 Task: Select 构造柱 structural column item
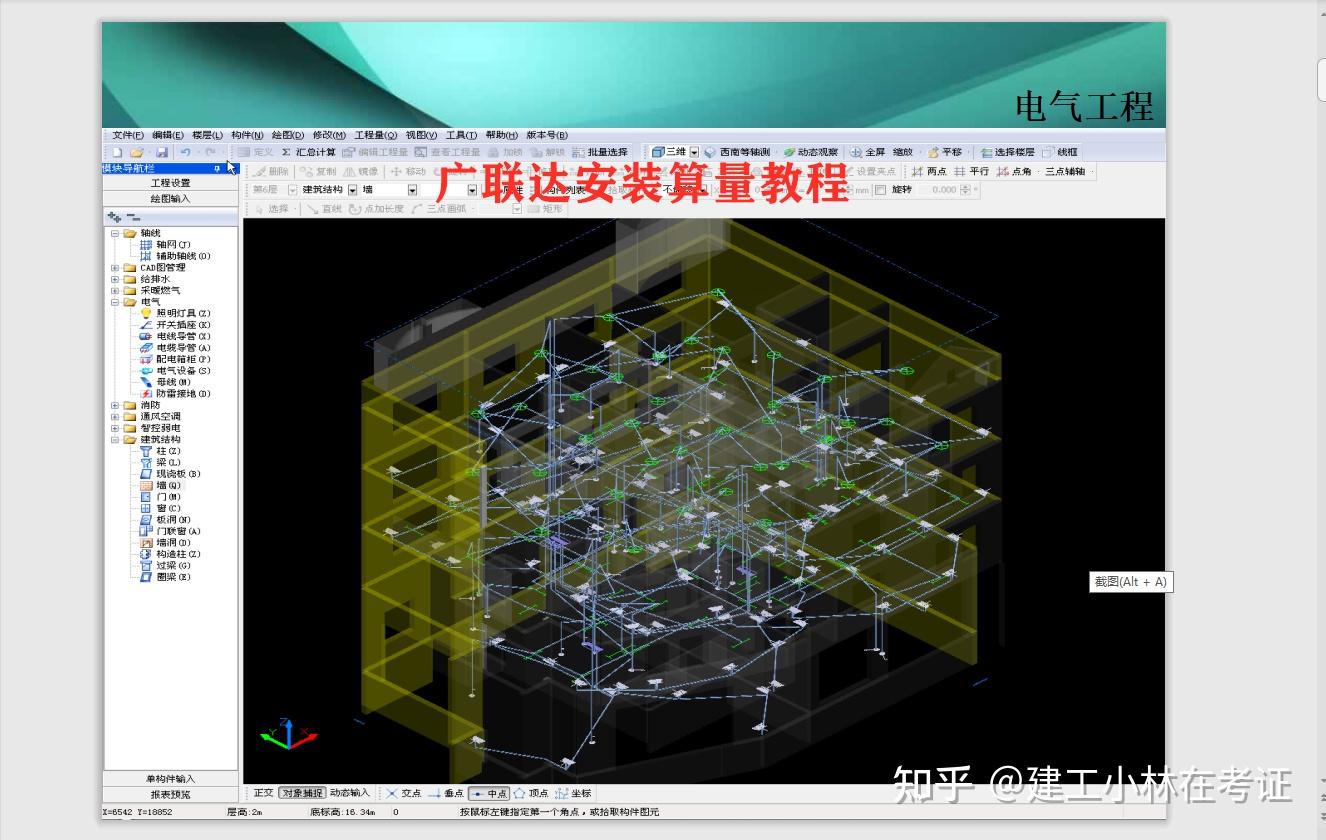click(170, 555)
